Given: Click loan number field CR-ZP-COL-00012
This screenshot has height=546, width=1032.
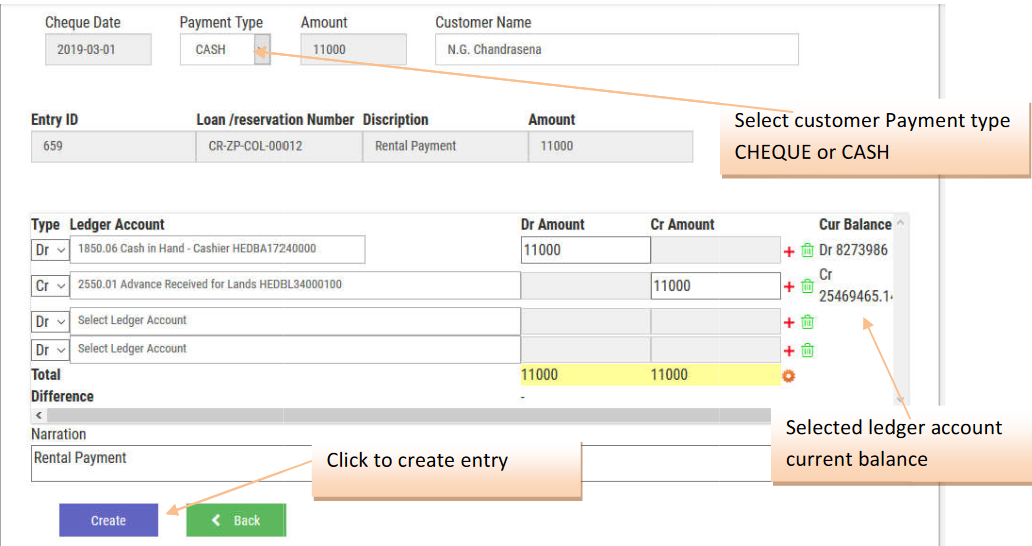Looking at the screenshot, I should pyautogui.click(x=279, y=146).
